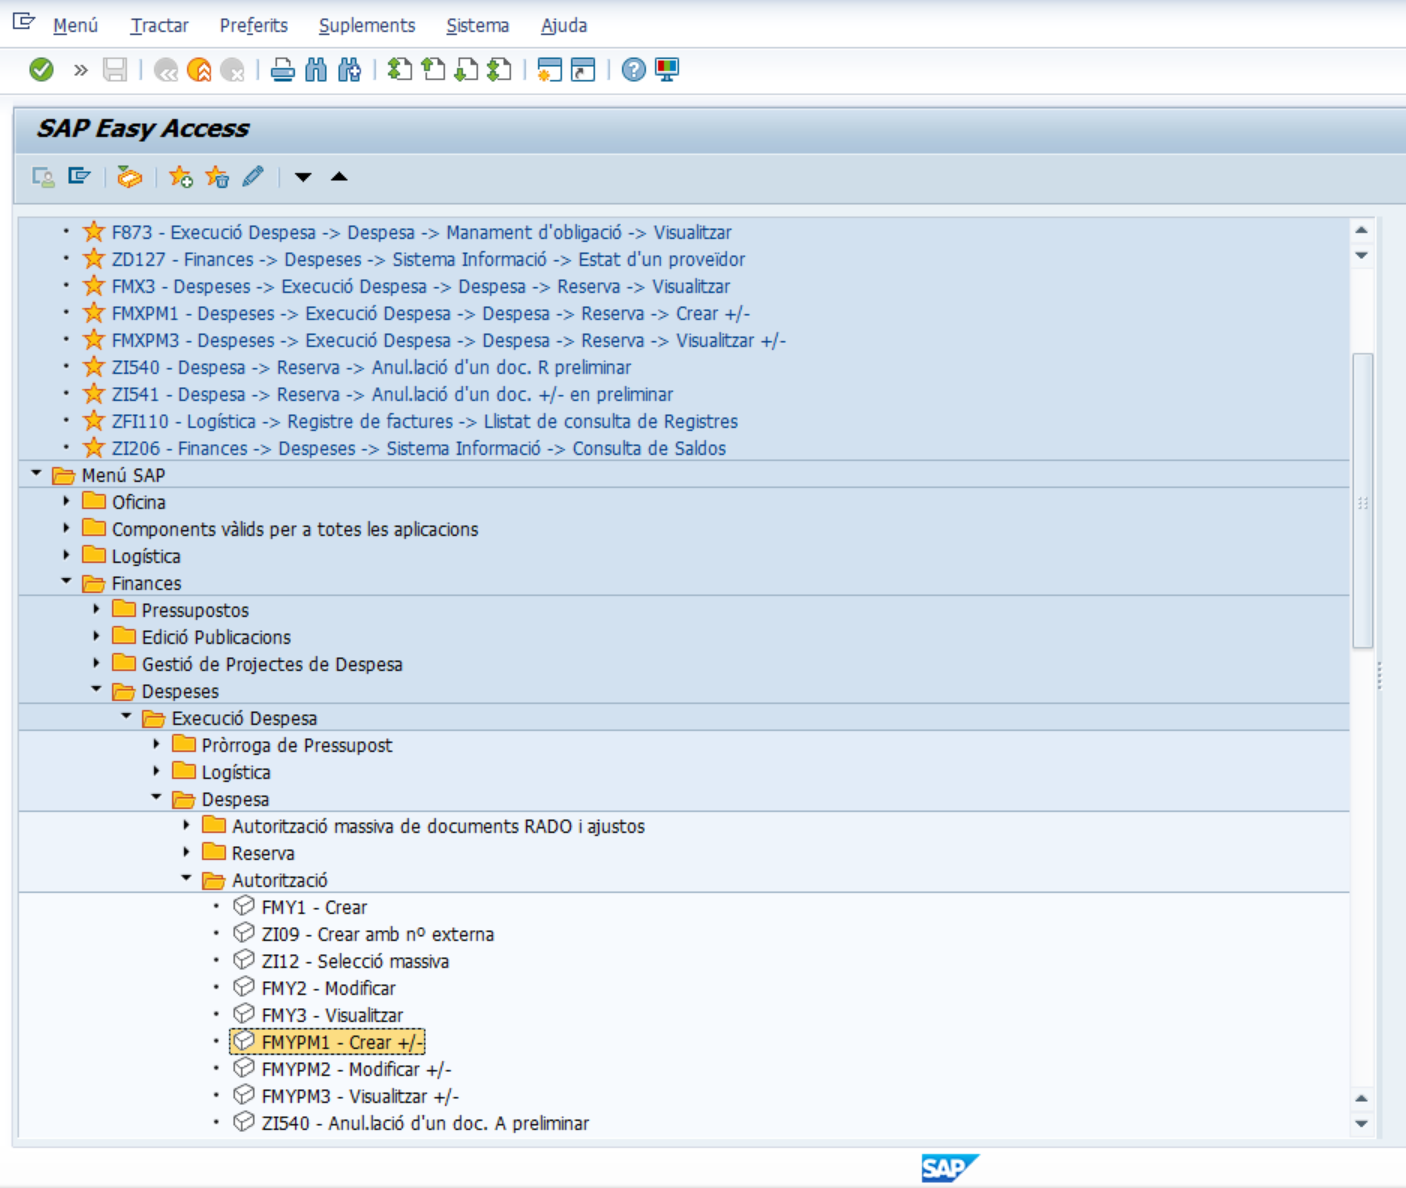Open the Sistema menu
The image size is (1406, 1188).
(x=477, y=25)
